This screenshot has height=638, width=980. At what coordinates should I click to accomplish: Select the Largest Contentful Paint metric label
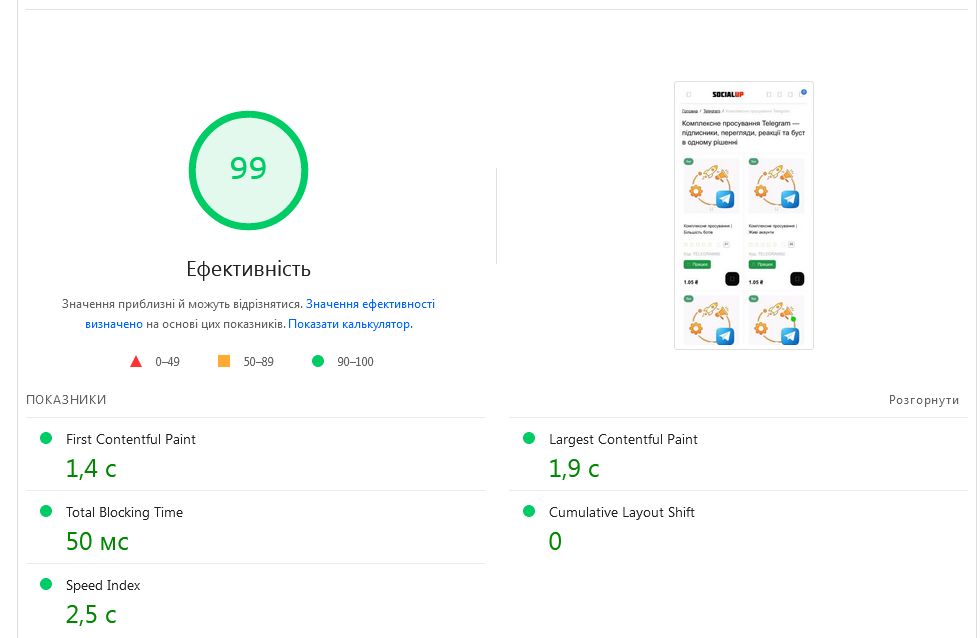pos(623,439)
